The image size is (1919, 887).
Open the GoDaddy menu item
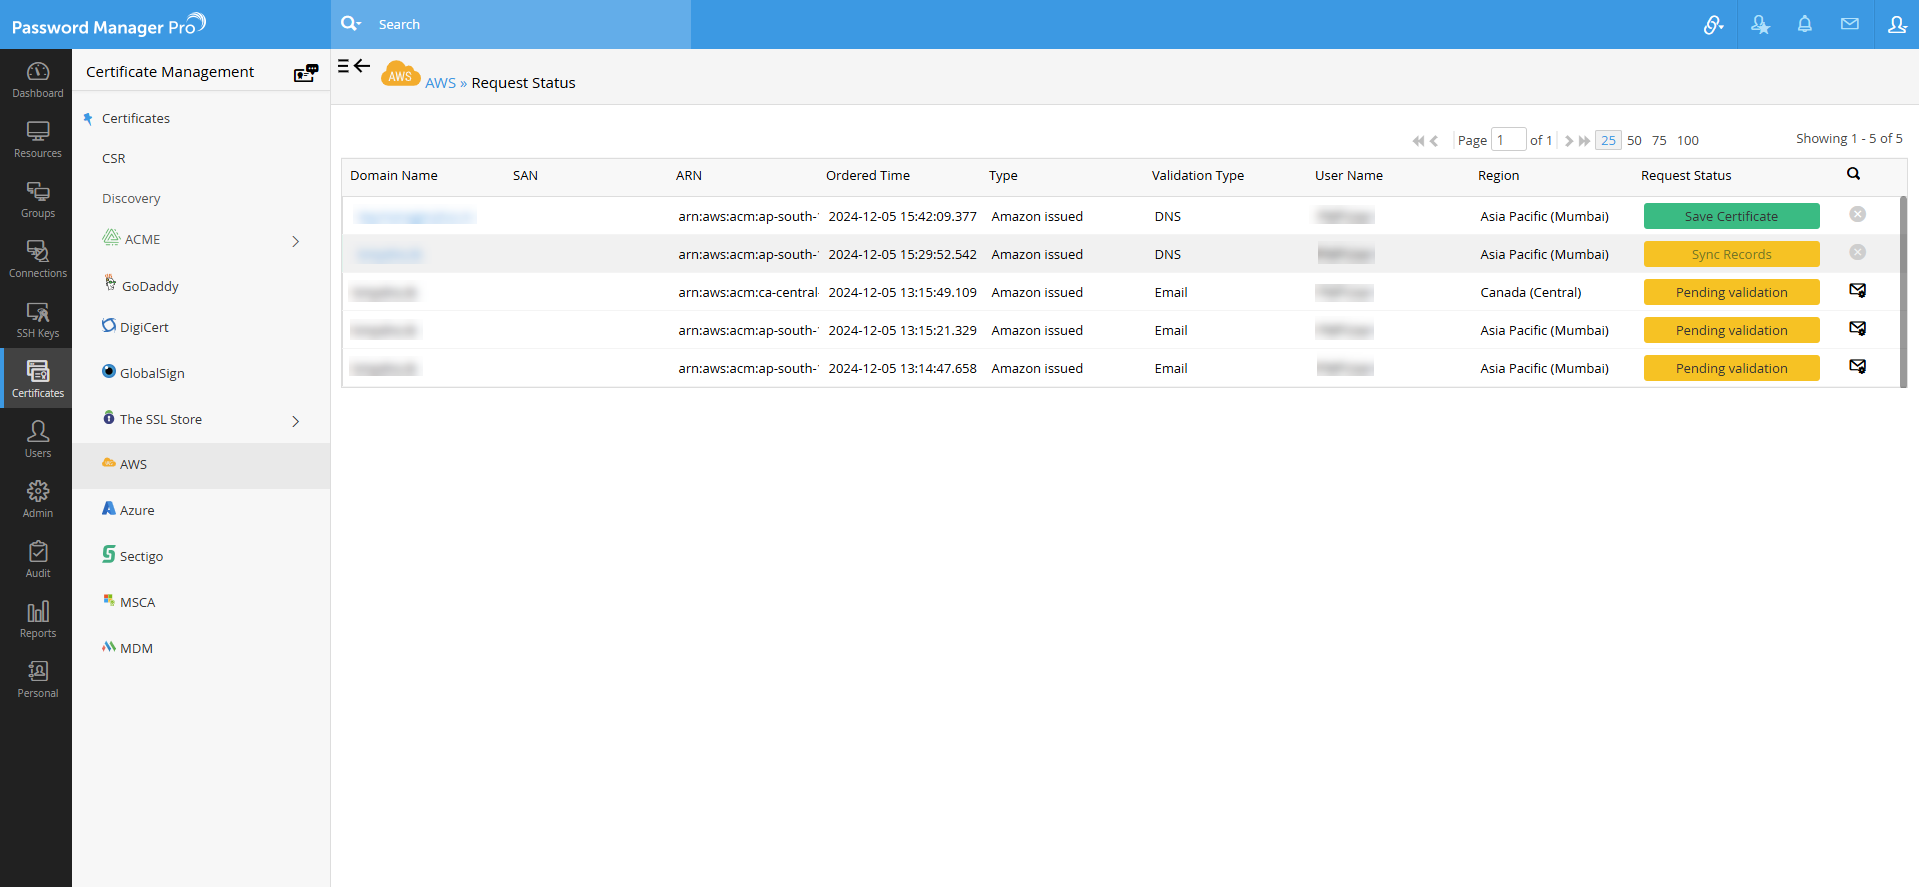[x=150, y=286]
